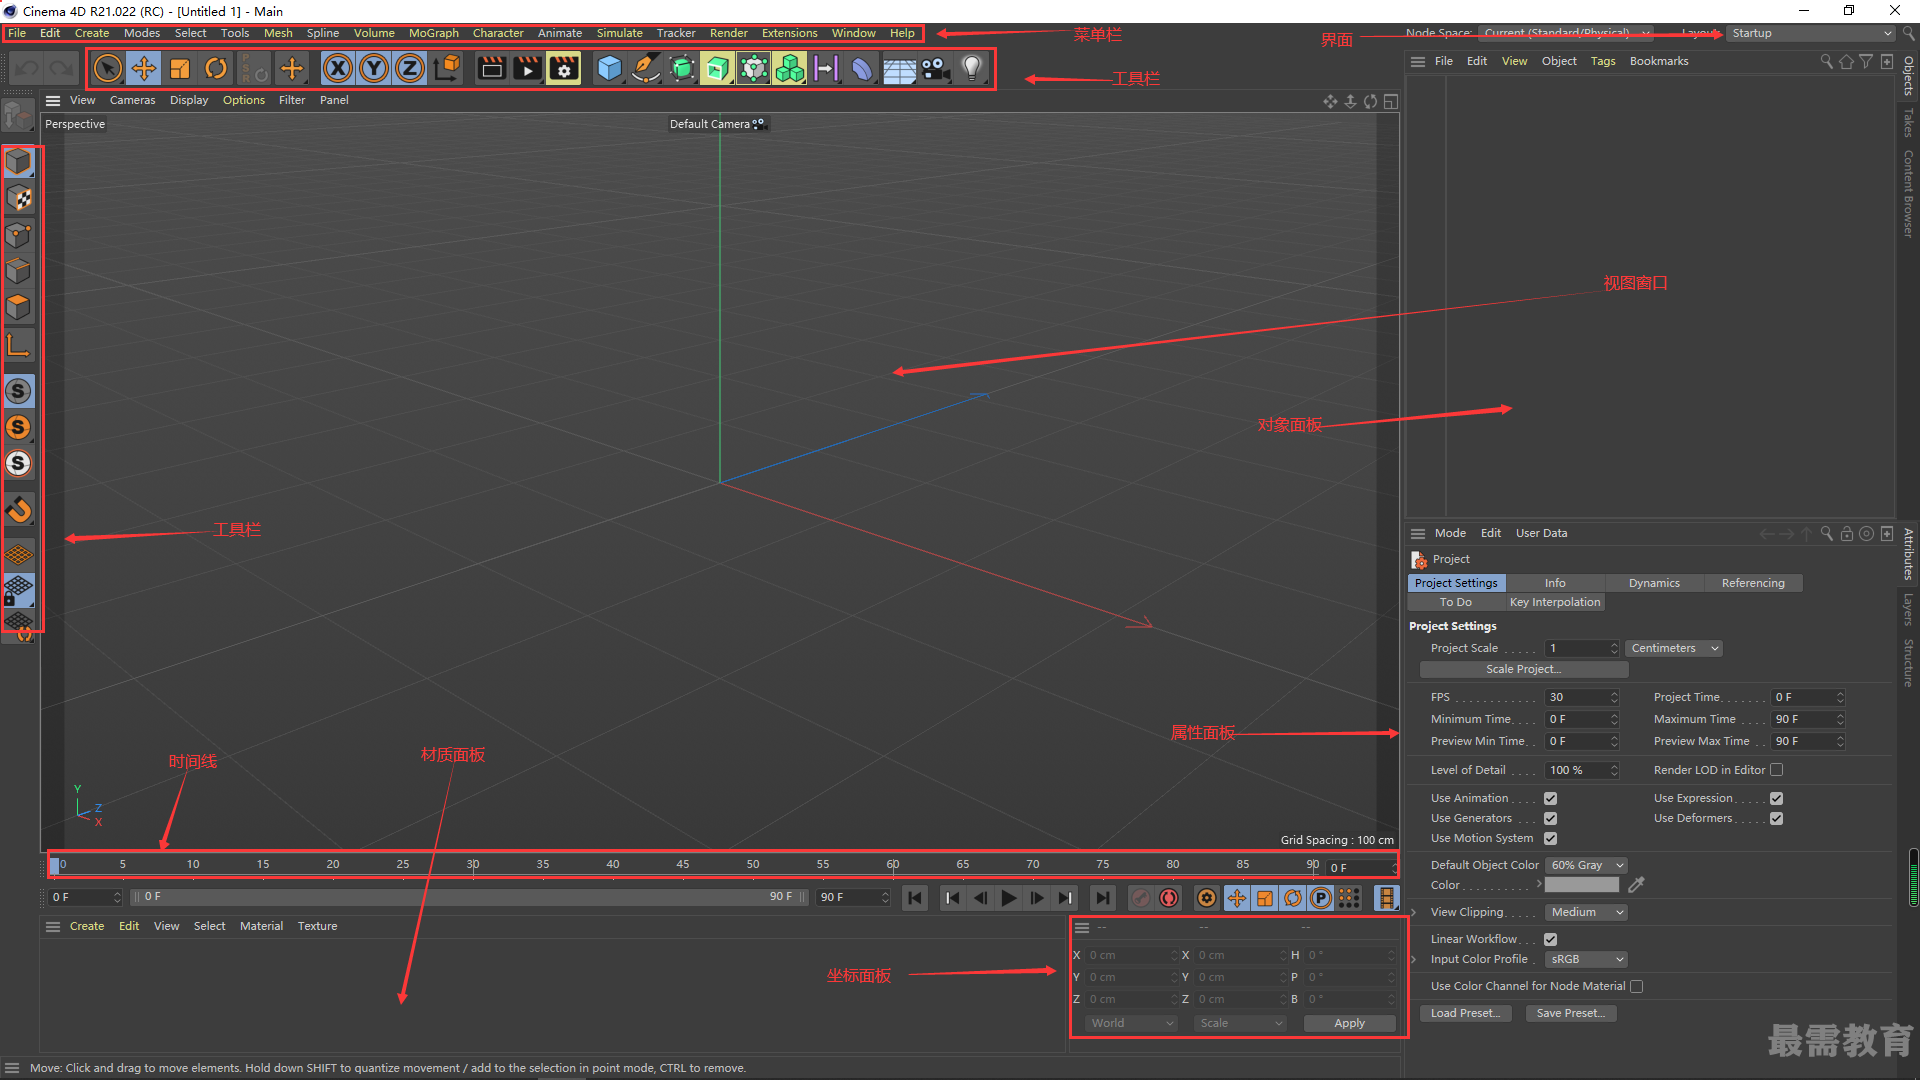Image resolution: width=1920 pixels, height=1080 pixels.
Task: Open the Simulate menu
Action: tap(619, 33)
